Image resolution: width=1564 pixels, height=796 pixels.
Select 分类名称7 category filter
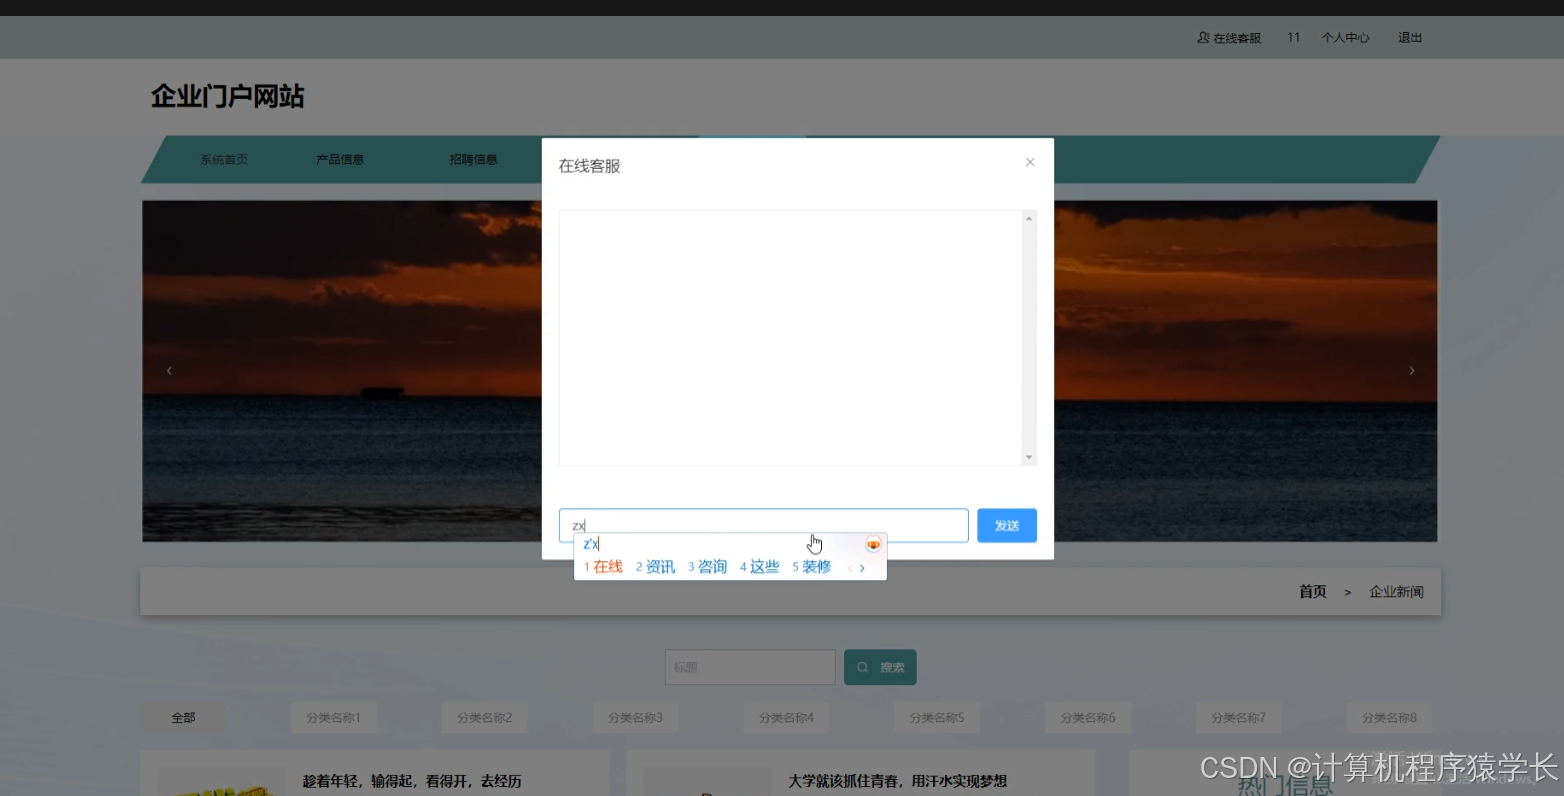[x=1239, y=718]
